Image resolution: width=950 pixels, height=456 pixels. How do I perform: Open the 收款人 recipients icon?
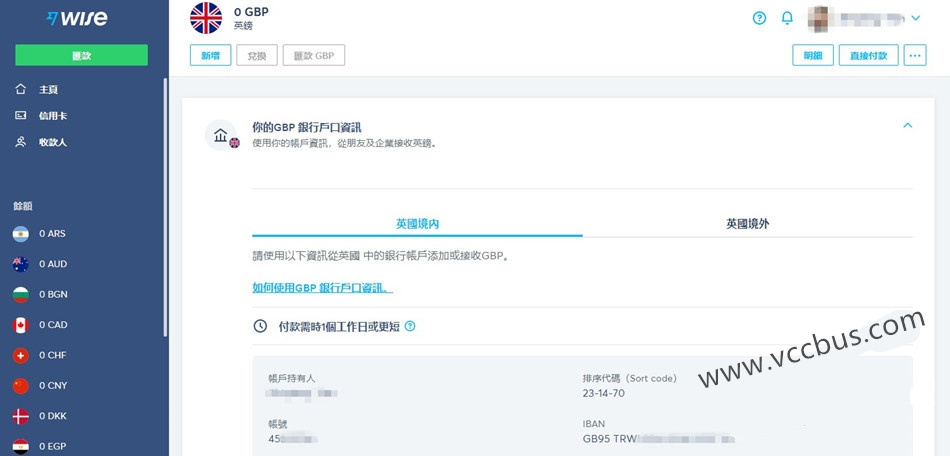click(20, 142)
